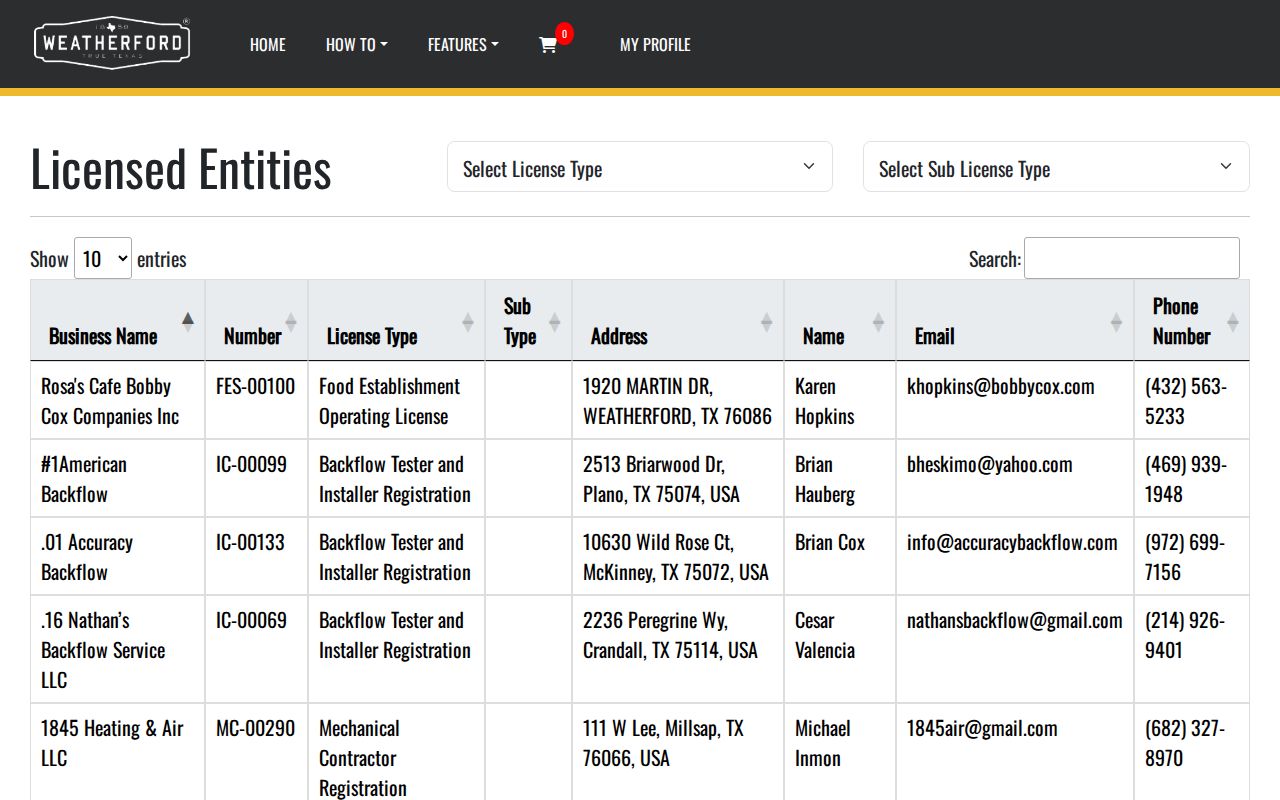Click the name Brian Hauberg
The width and height of the screenshot is (1280, 800).
tap(826, 479)
